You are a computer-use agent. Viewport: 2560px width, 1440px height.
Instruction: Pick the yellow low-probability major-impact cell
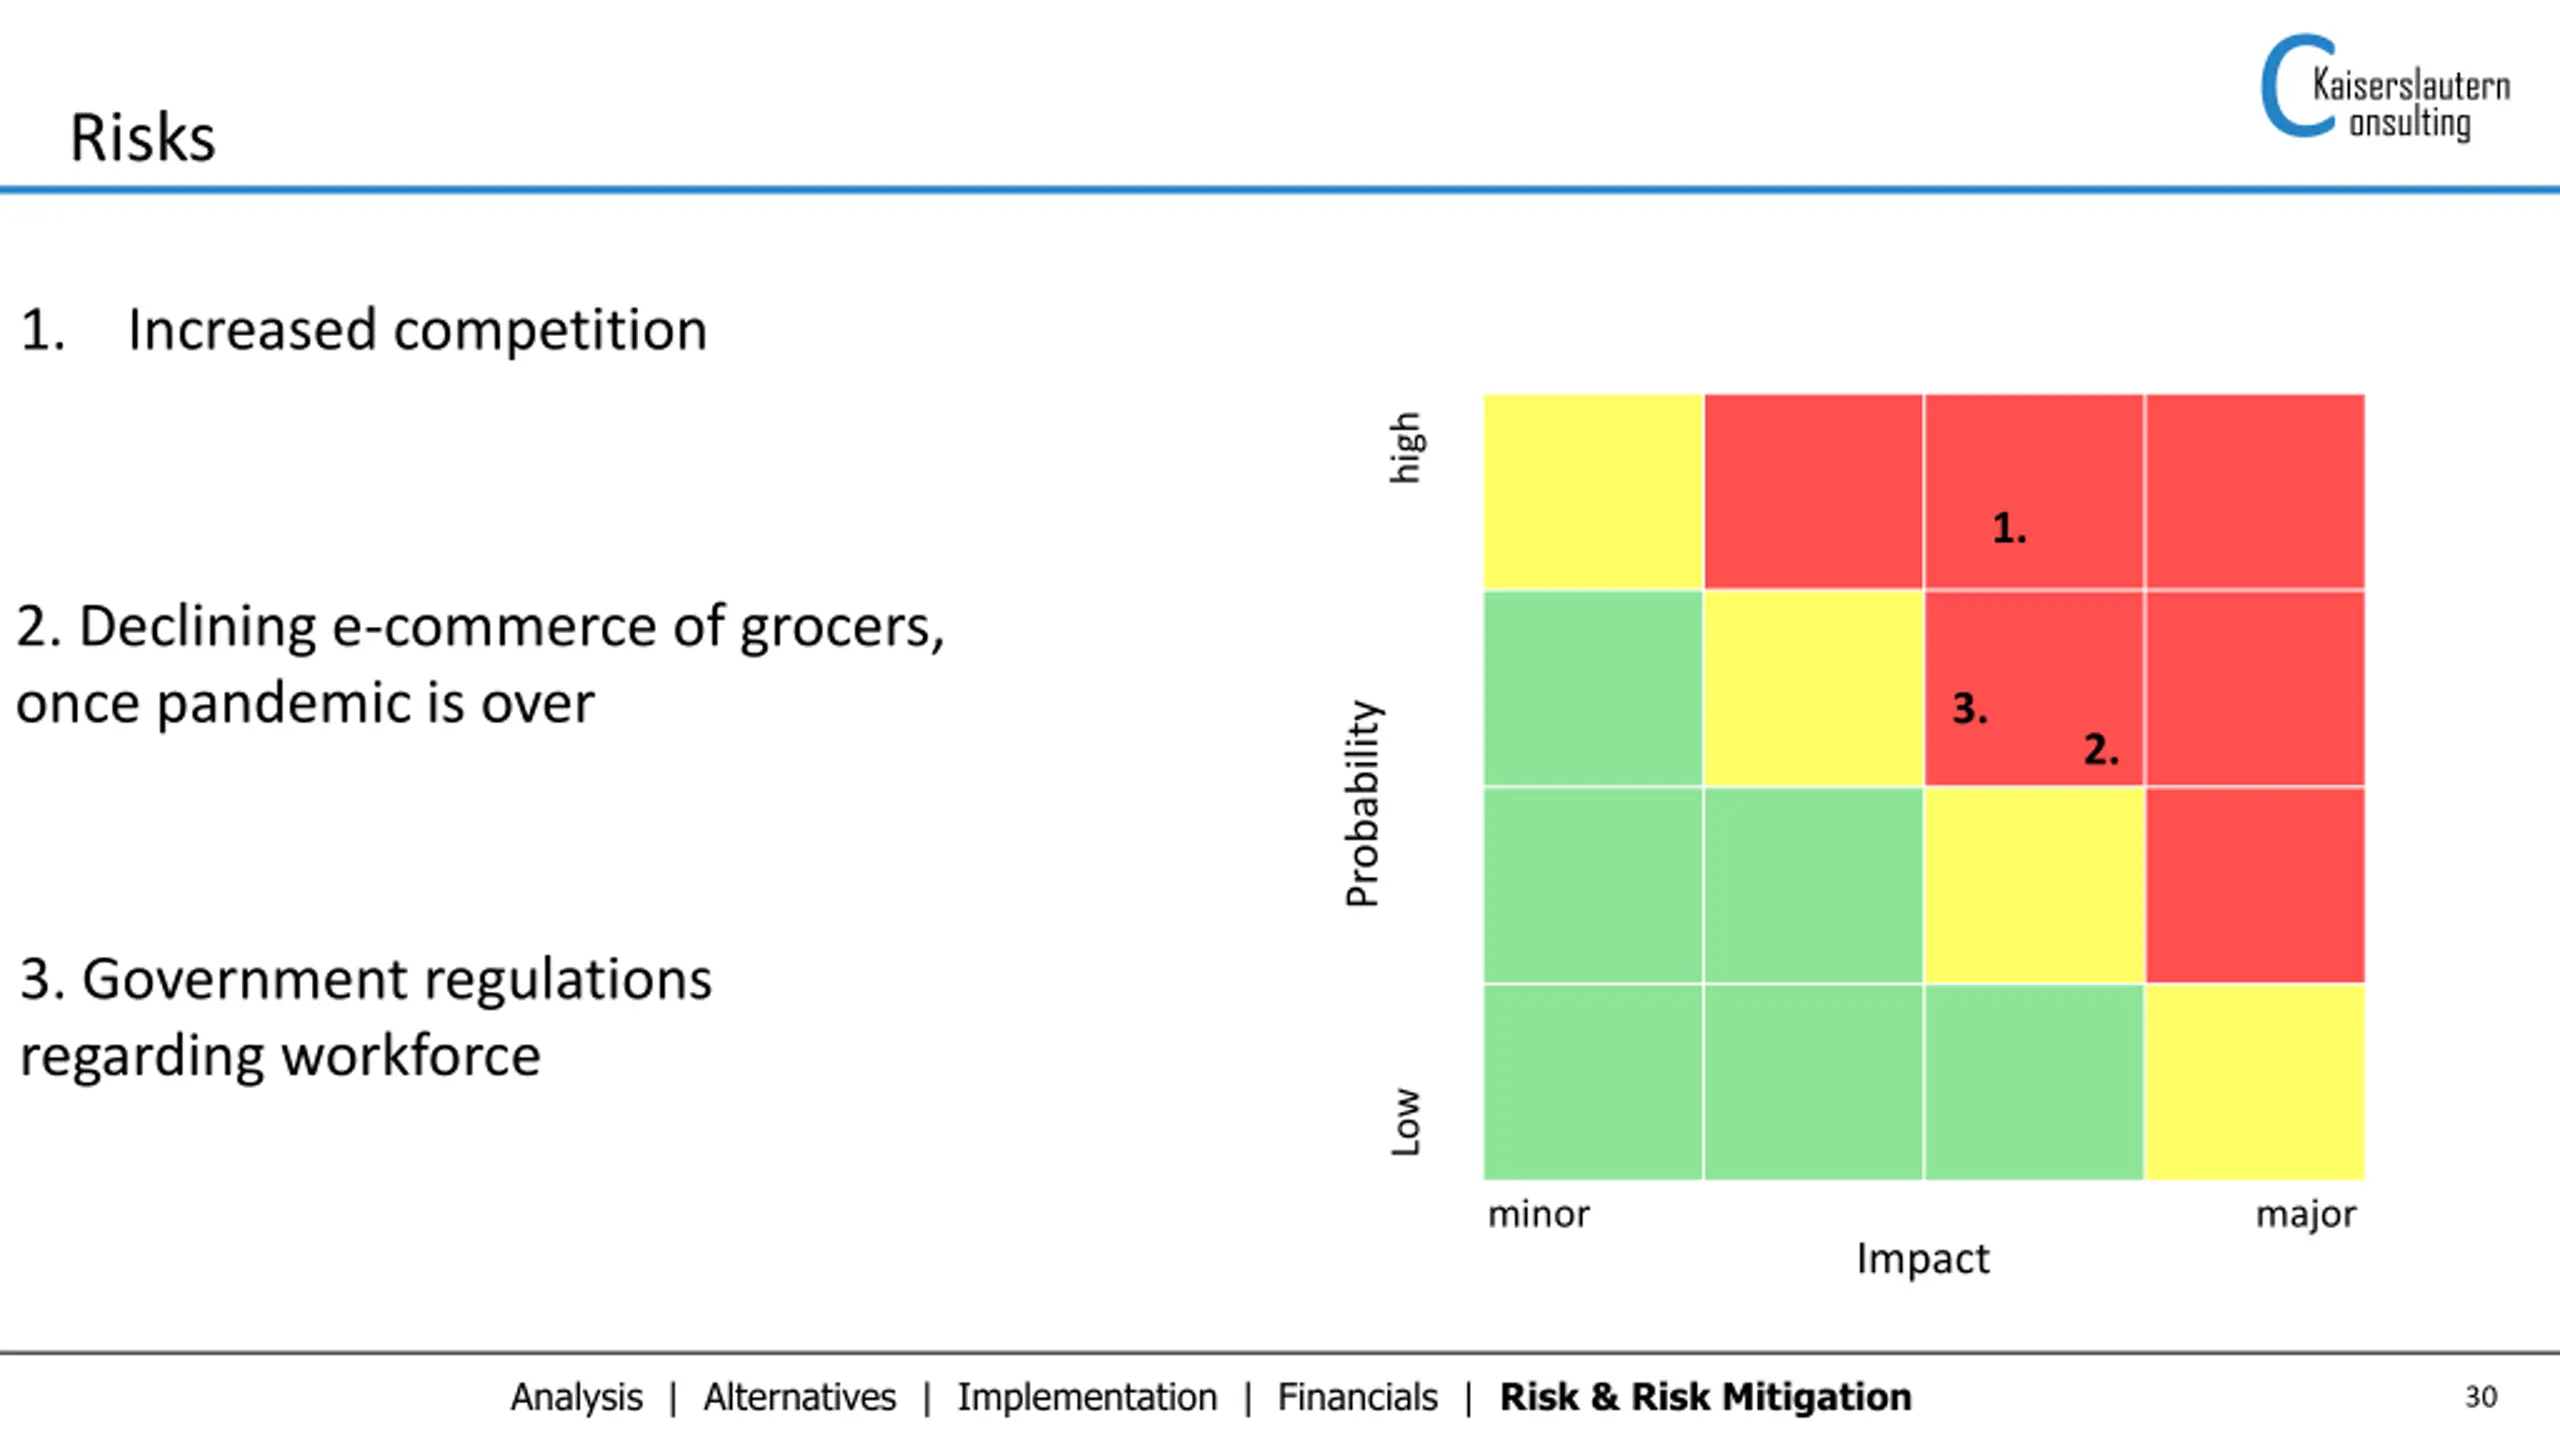tap(2255, 1082)
